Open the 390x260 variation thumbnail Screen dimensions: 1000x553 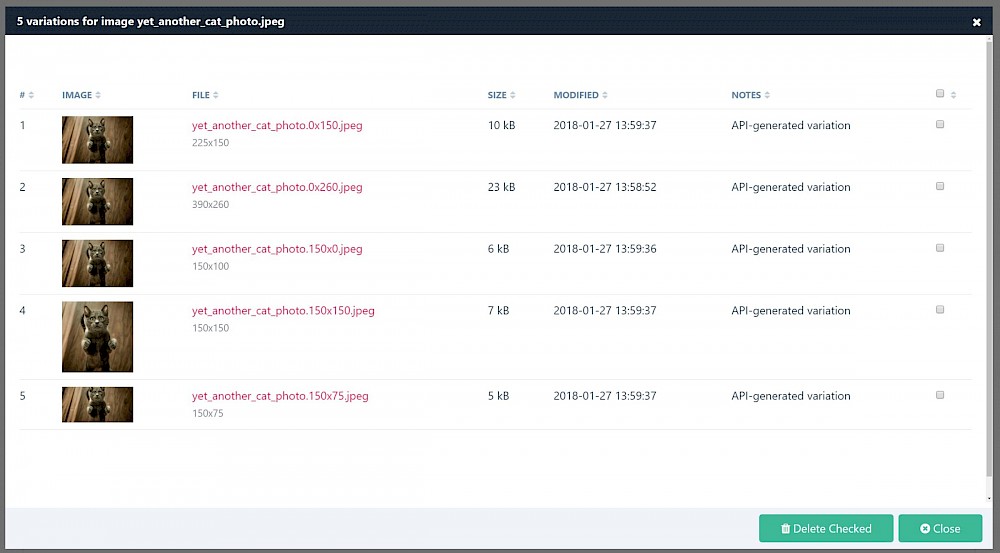(x=97, y=201)
